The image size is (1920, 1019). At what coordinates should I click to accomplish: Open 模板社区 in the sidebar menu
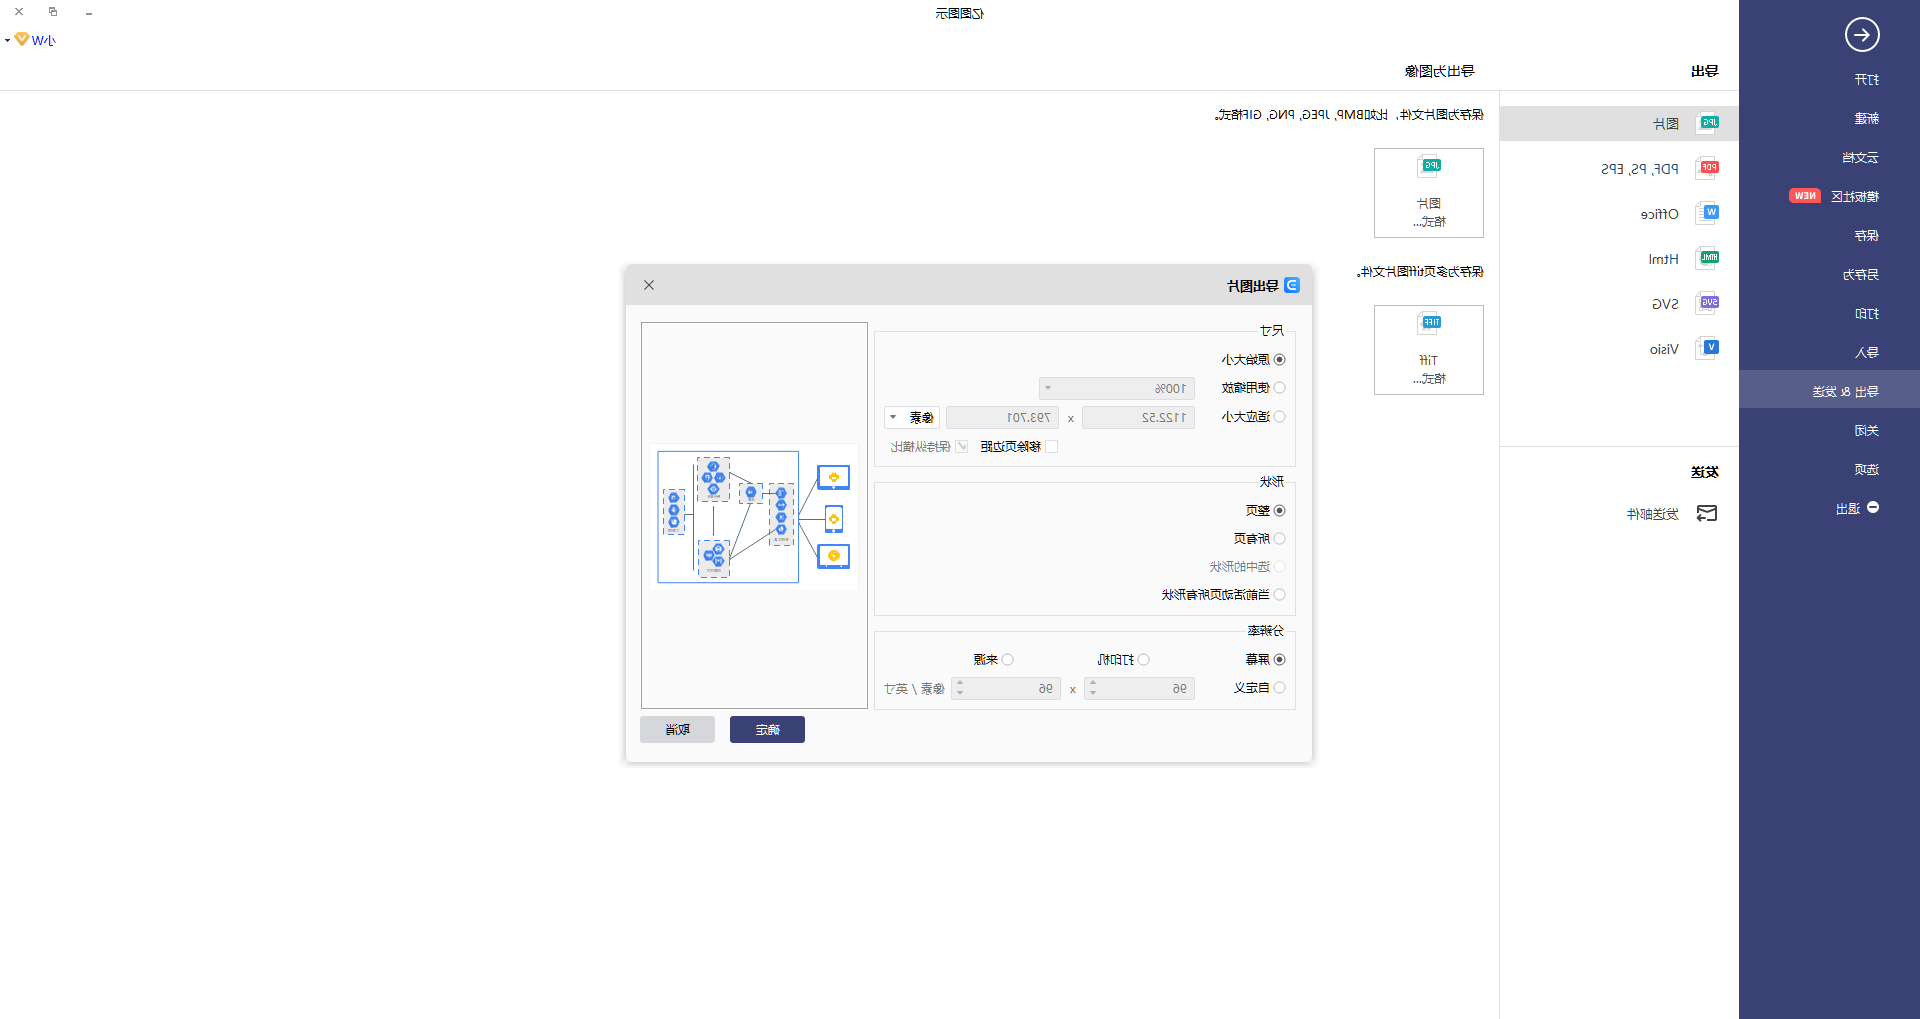click(1854, 197)
